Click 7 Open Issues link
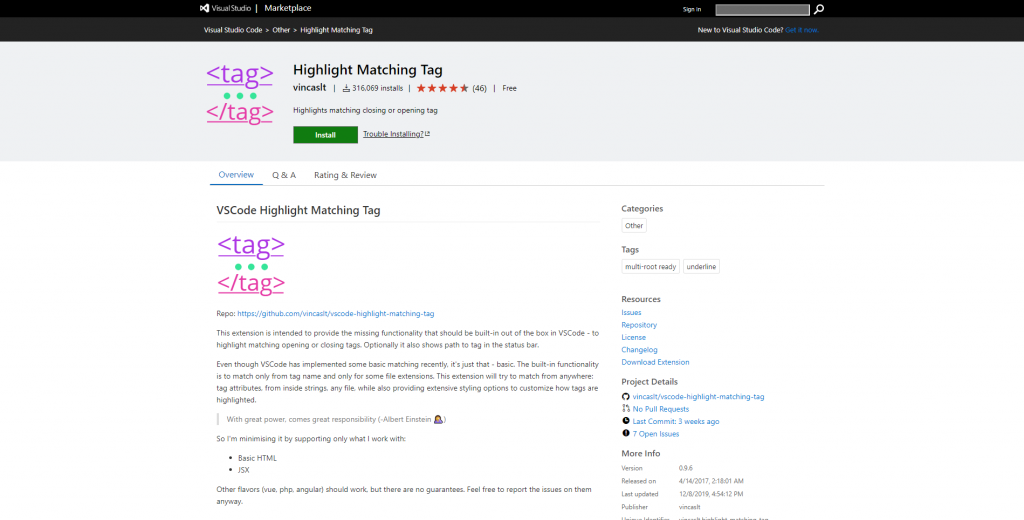Screen dimensions: 1024x520 click(656, 434)
